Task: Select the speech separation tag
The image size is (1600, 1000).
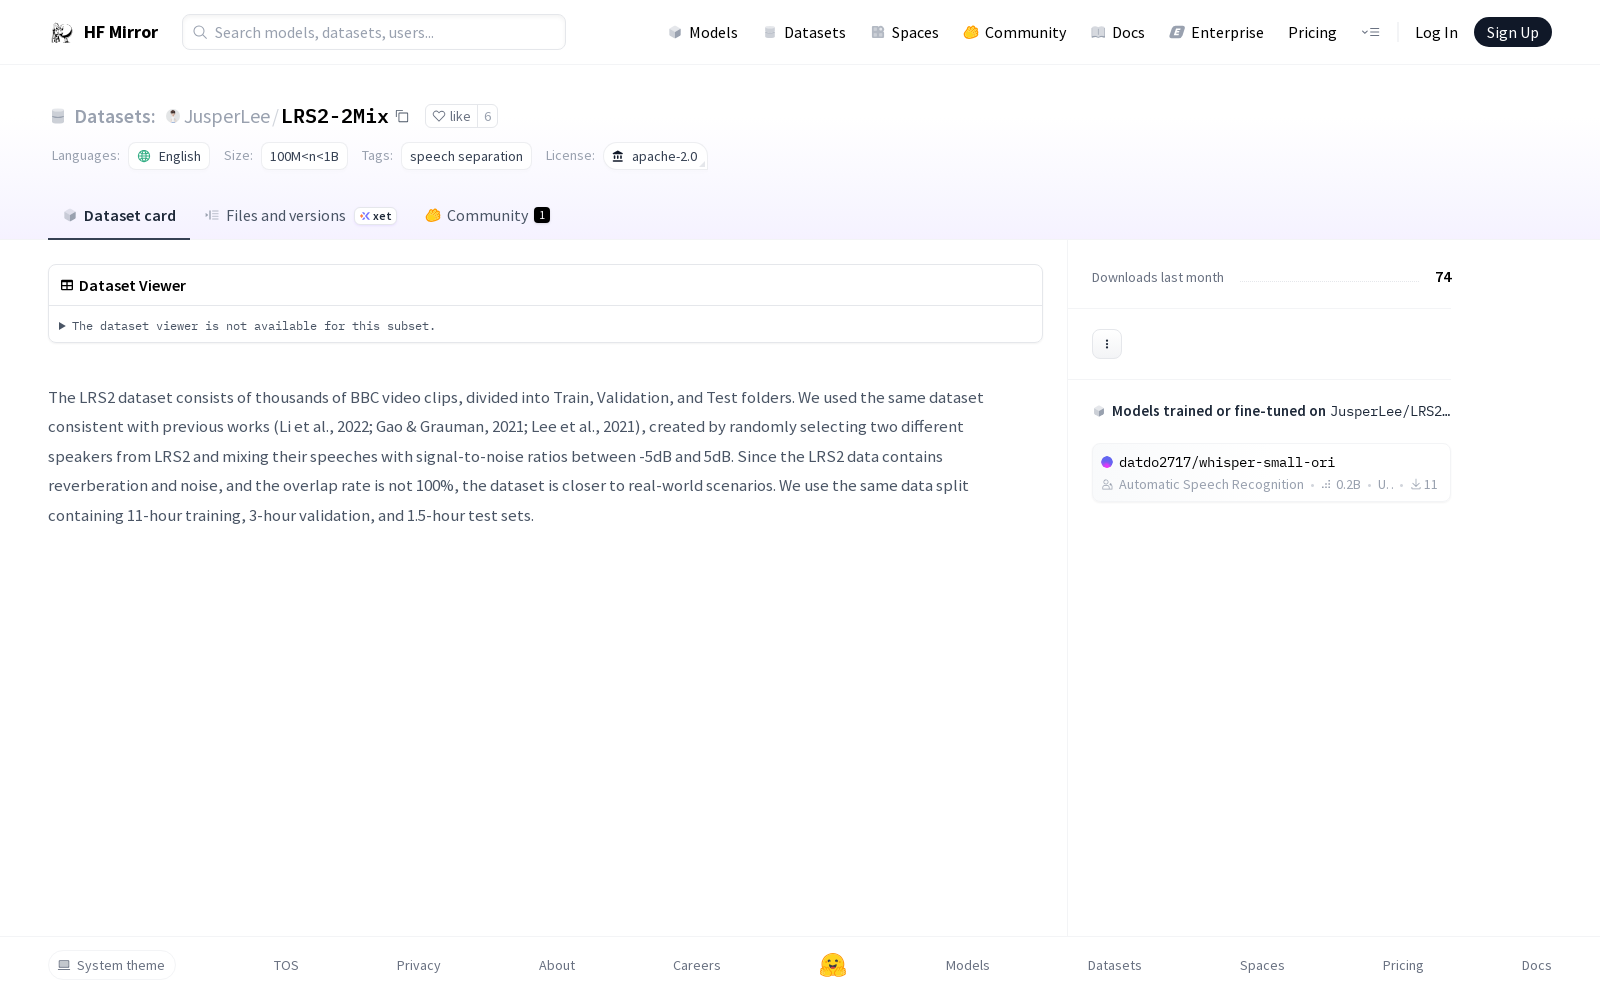Action: pyautogui.click(x=466, y=156)
